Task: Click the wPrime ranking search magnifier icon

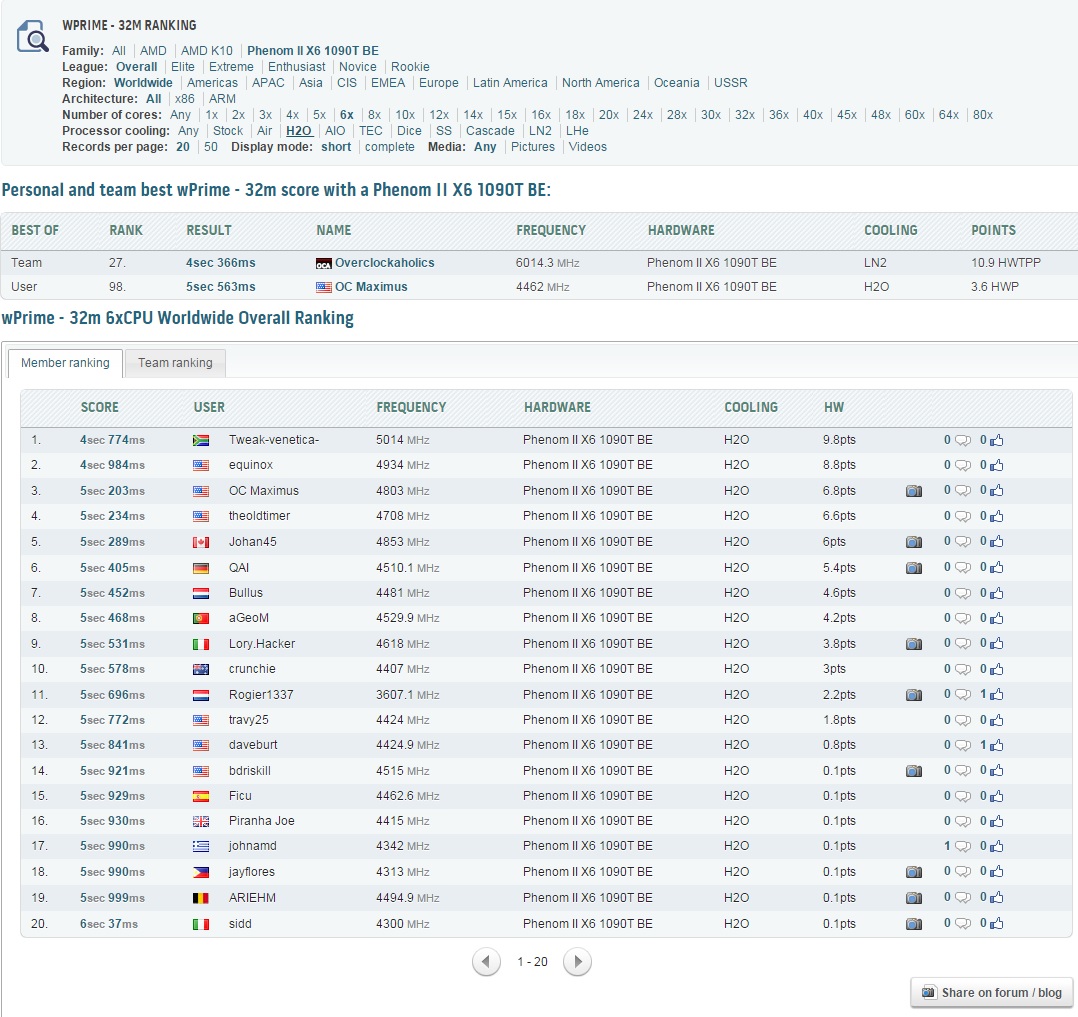Action: 33,37
